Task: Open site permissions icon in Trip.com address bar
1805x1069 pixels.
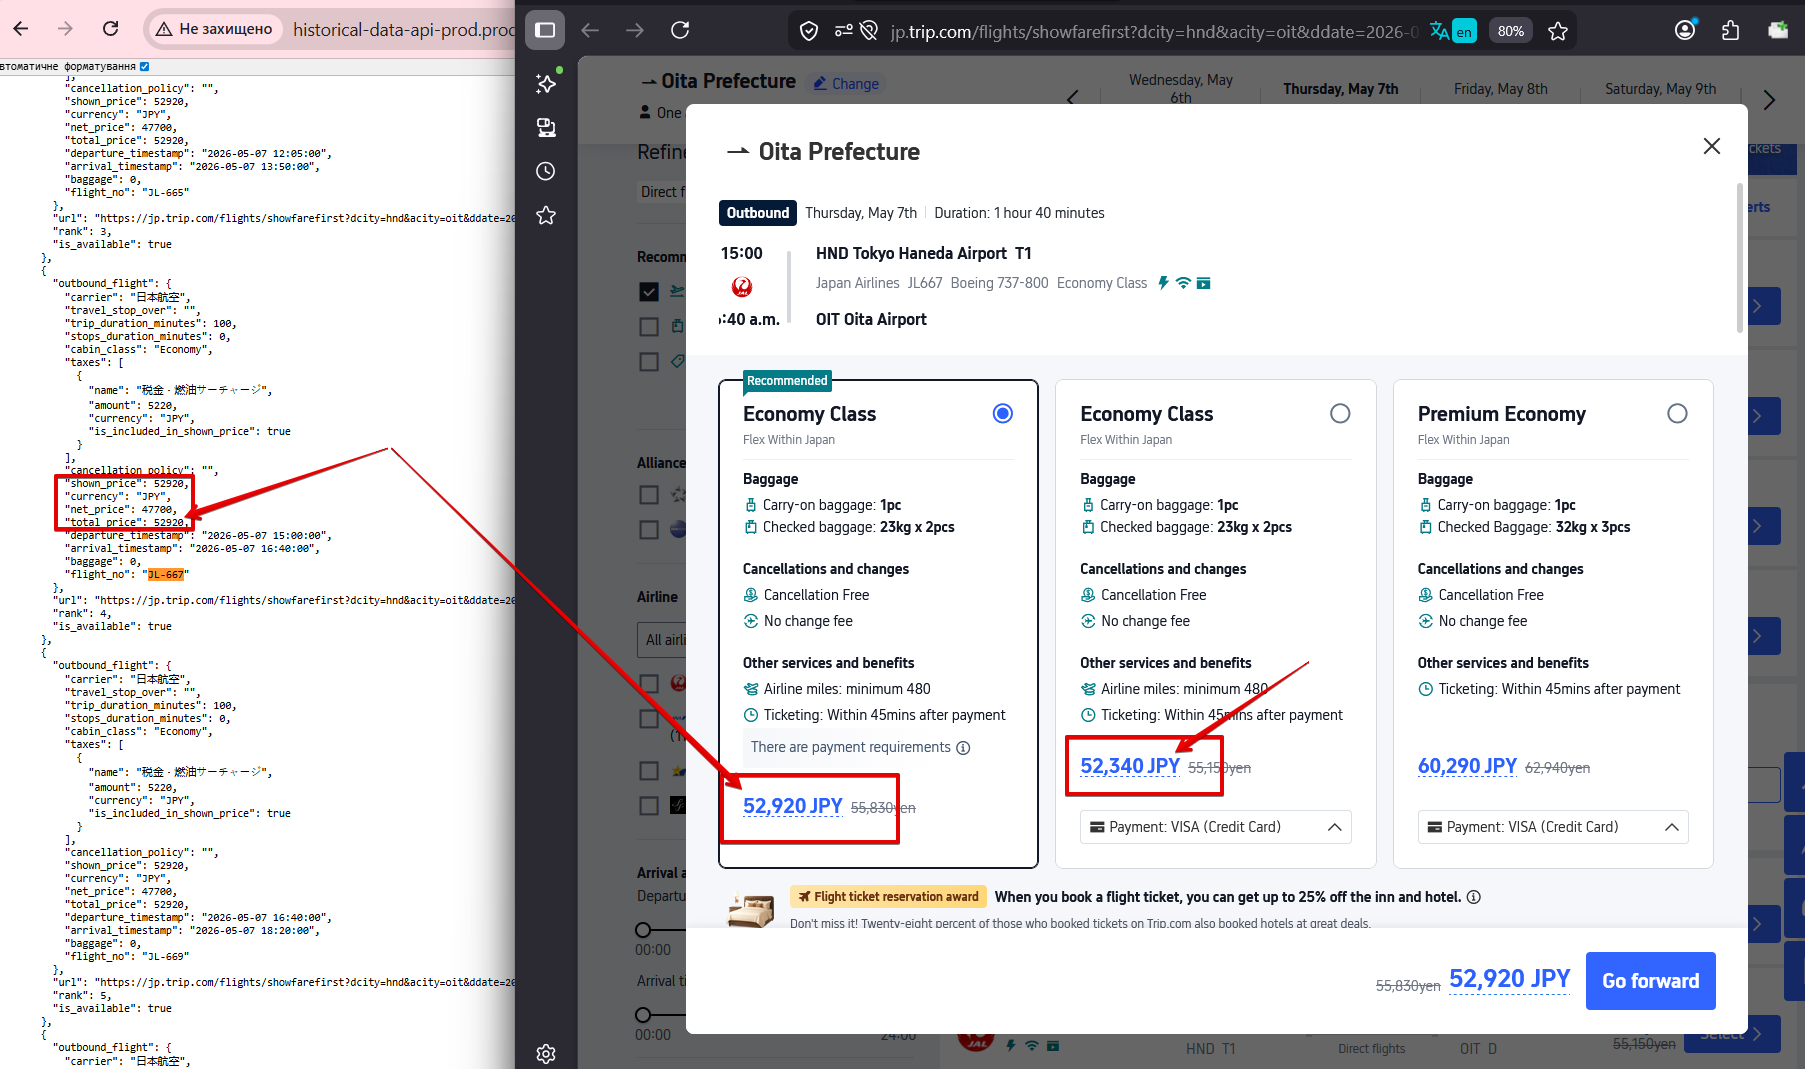Action: pyautogui.click(x=843, y=31)
